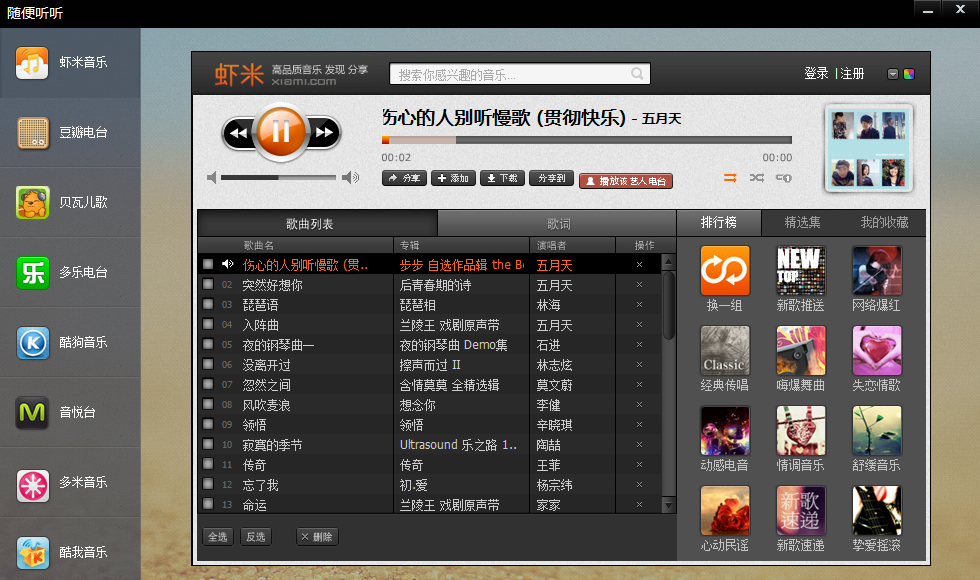Click the loud speaker volume icon
The height and width of the screenshot is (580, 980).
pos(351,178)
